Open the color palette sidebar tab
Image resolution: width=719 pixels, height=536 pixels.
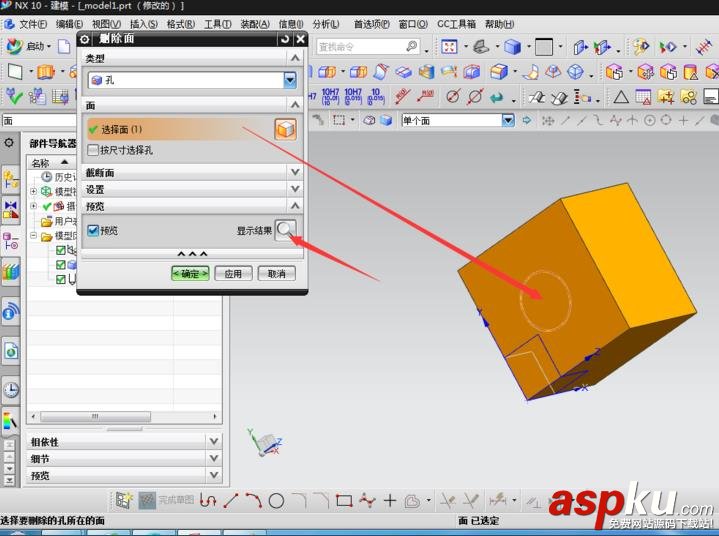click(10, 421)
